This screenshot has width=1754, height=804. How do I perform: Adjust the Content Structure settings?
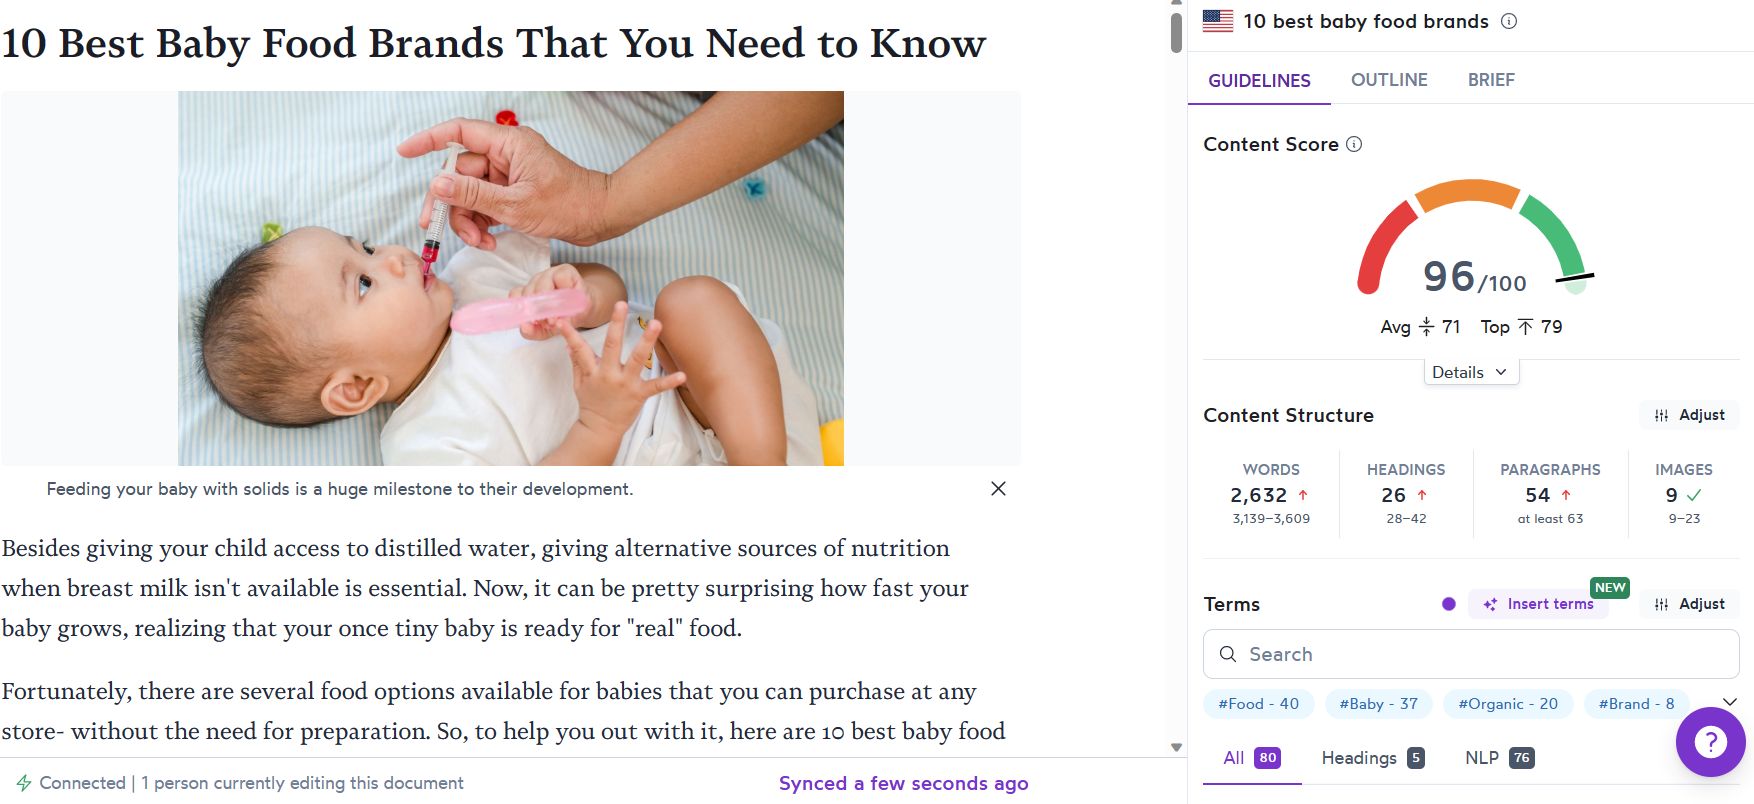coord(1690,415)
